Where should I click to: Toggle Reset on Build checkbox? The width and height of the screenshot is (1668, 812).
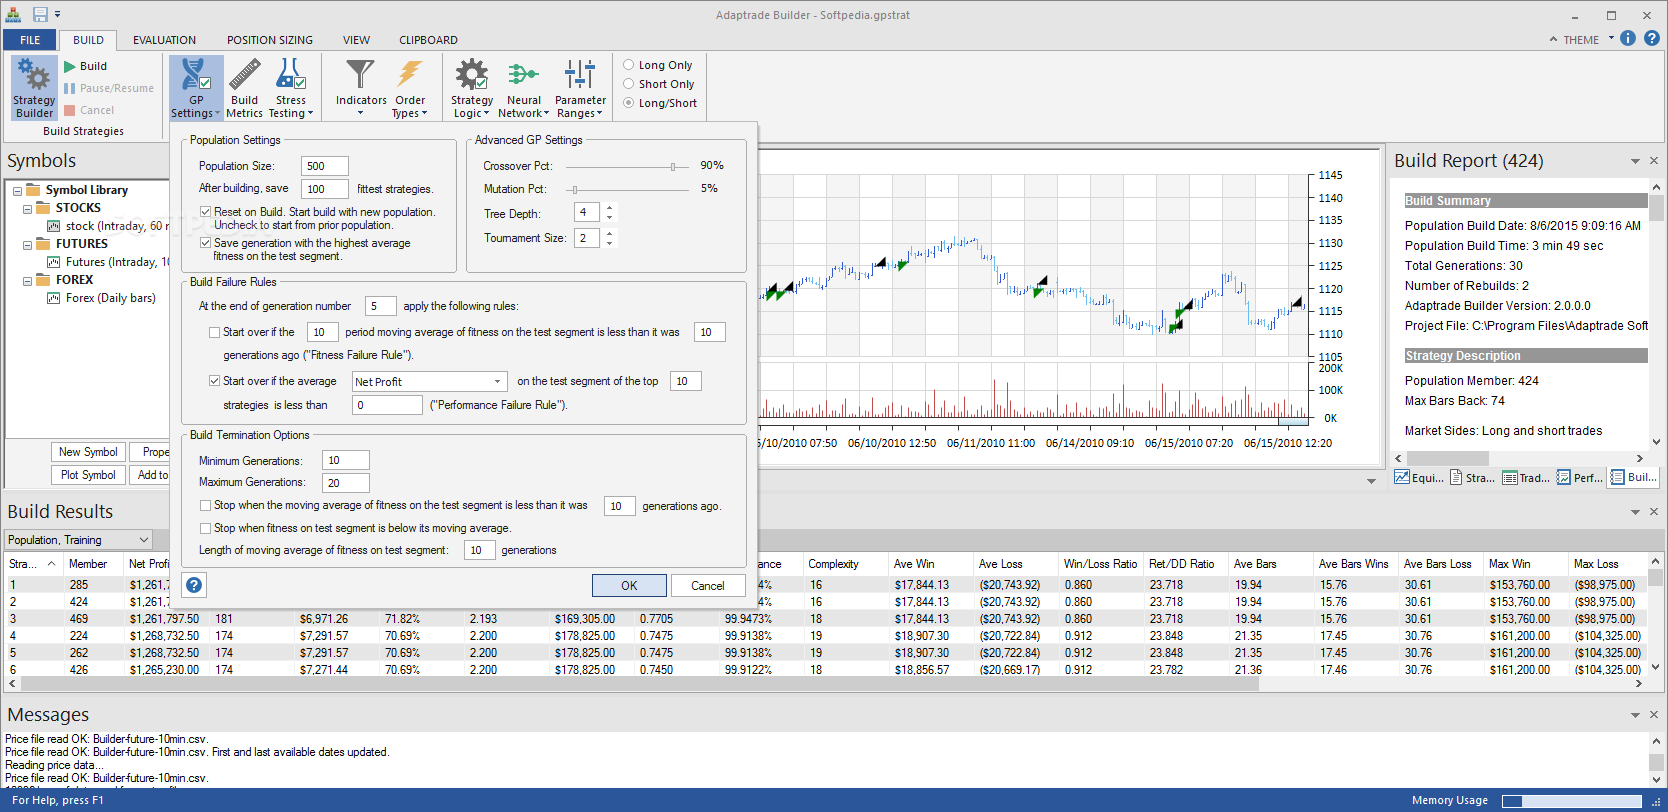tap(205, 212)
